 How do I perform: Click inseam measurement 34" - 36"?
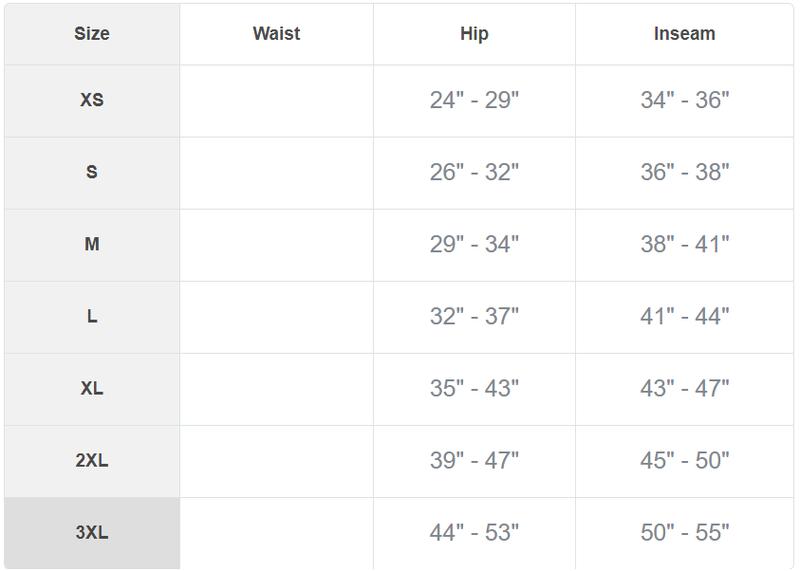tap(684, 100)
